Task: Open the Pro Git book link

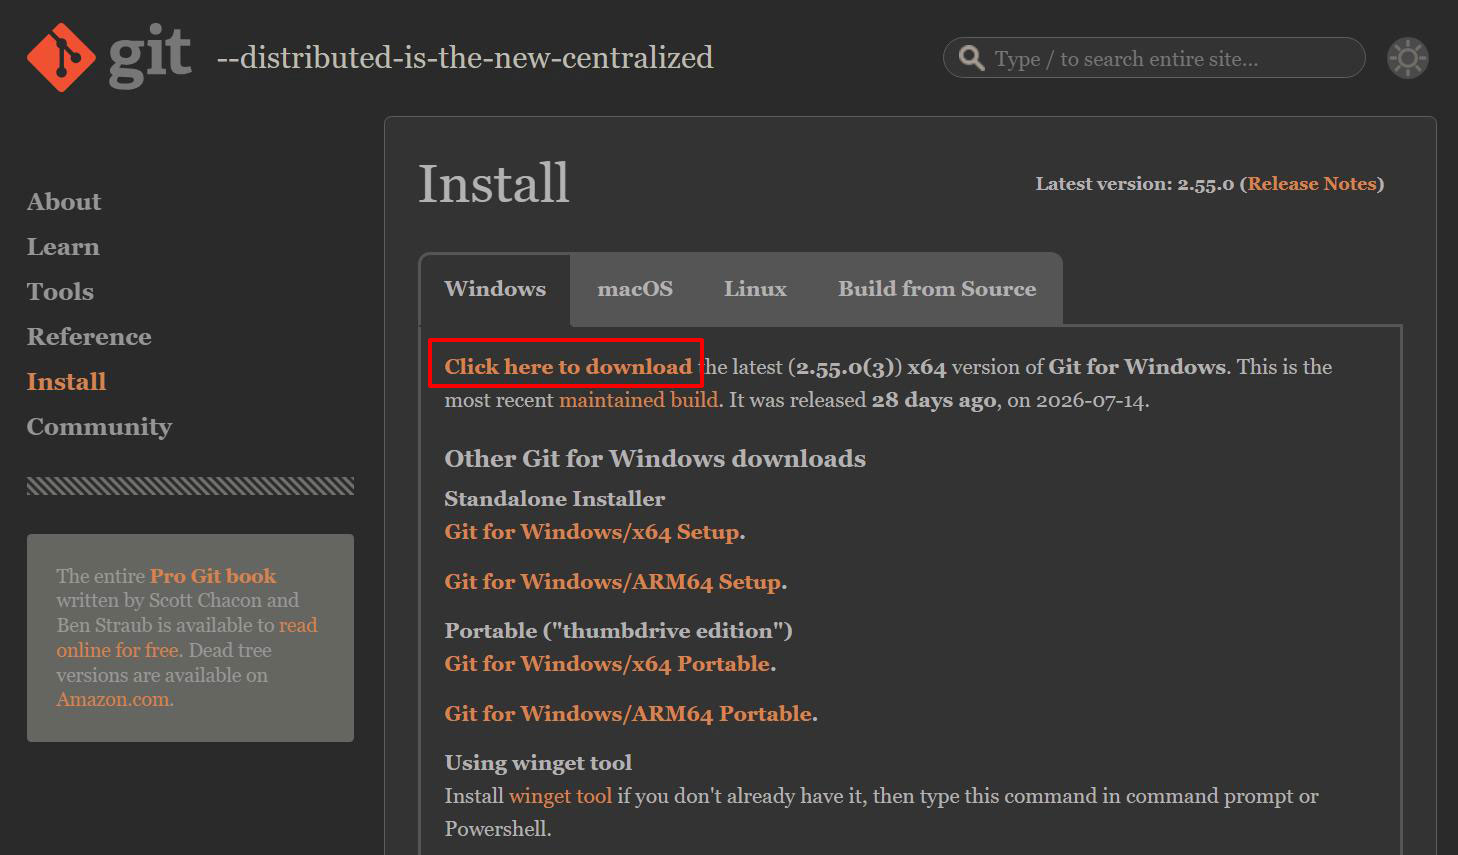Action: pos(213,576)
